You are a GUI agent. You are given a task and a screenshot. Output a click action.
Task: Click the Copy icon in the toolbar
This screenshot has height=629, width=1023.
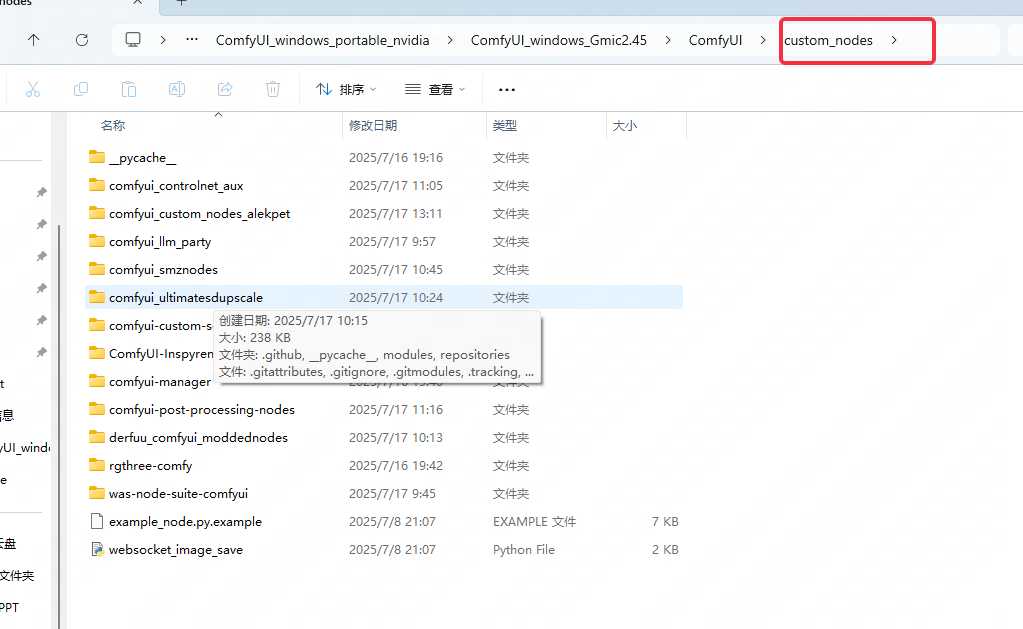click(x=81, y=89)
